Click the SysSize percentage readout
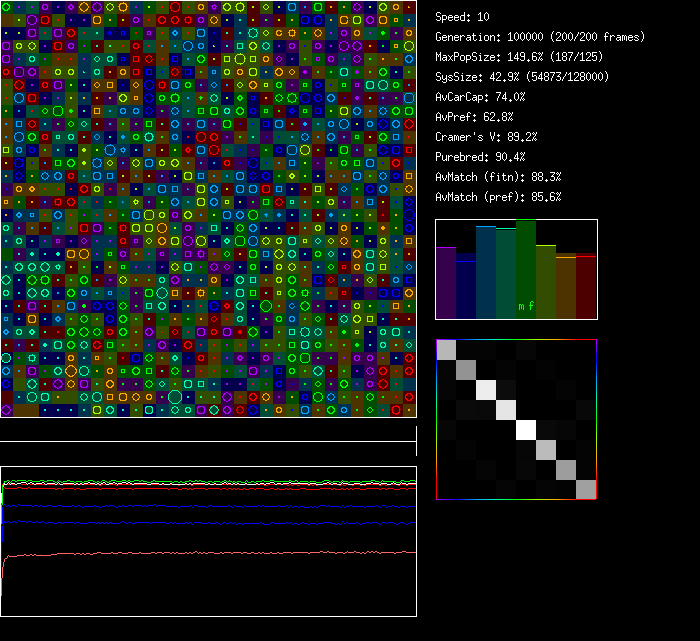This screenshot has width=700, height=641. 522,77
